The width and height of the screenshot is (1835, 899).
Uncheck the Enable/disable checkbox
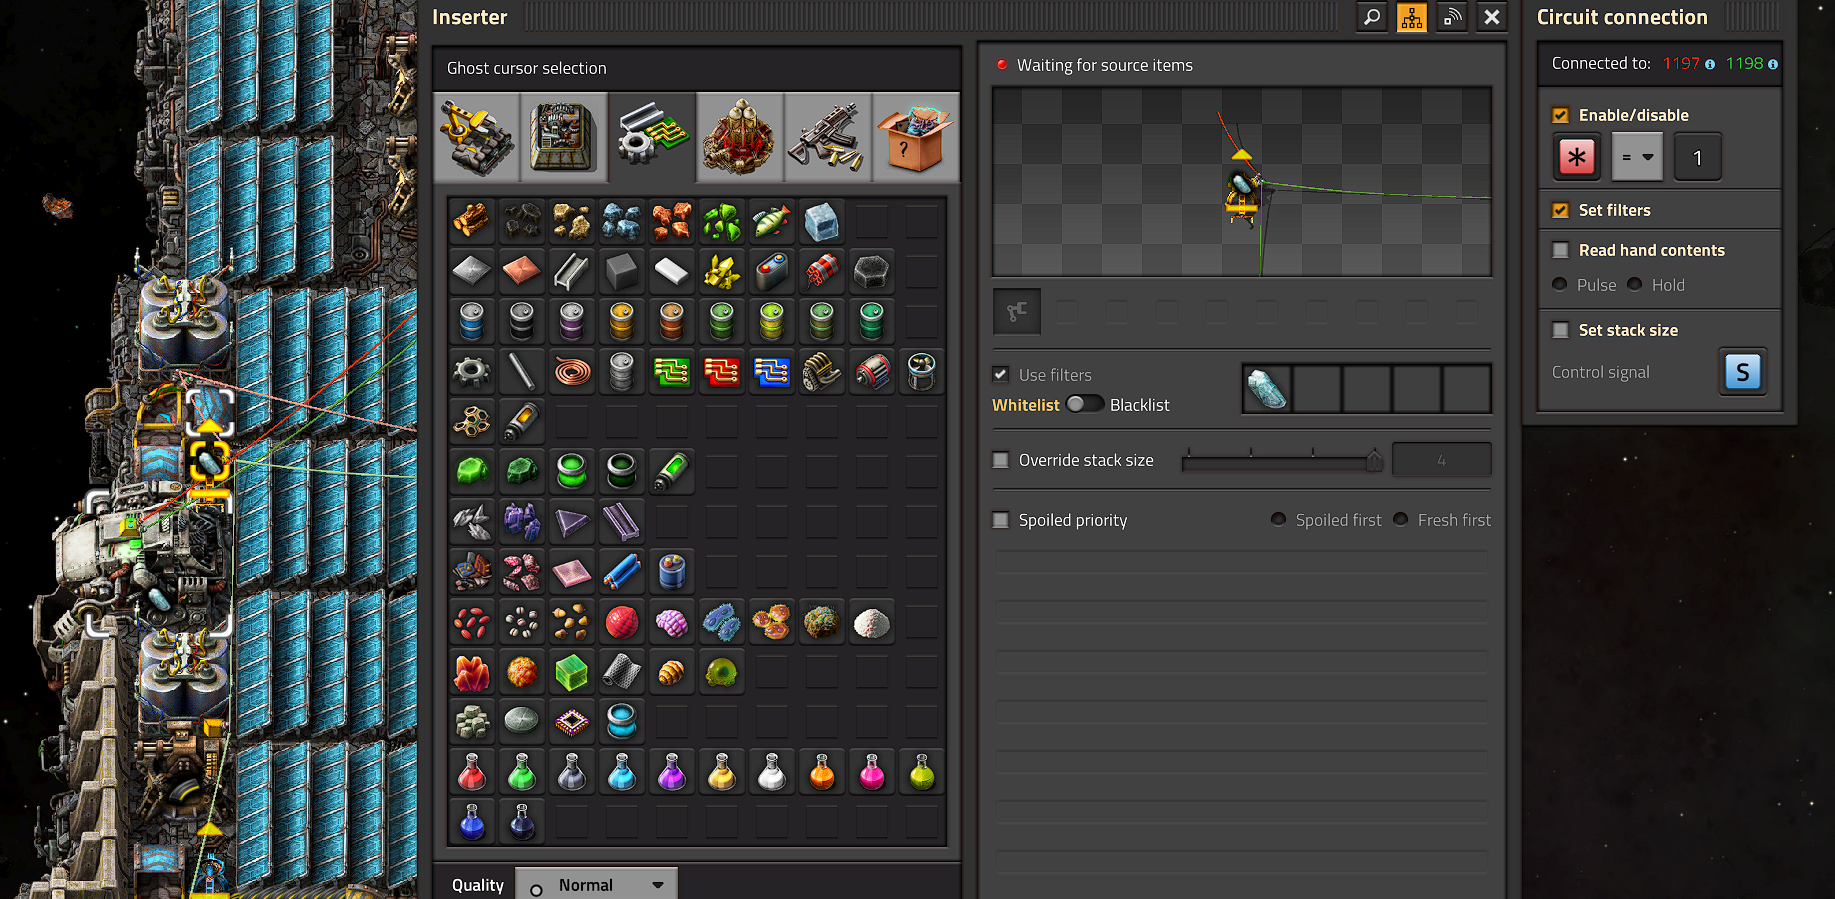click(1560, 115)
